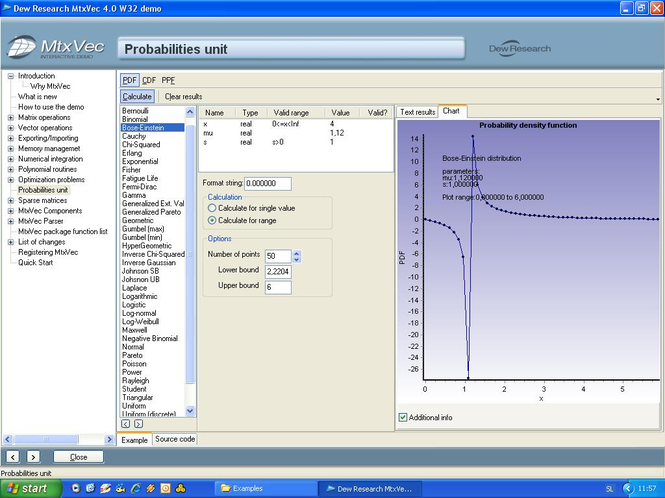
Task: Collapse the Introduction tree node
Action: (x=11, y=76)
